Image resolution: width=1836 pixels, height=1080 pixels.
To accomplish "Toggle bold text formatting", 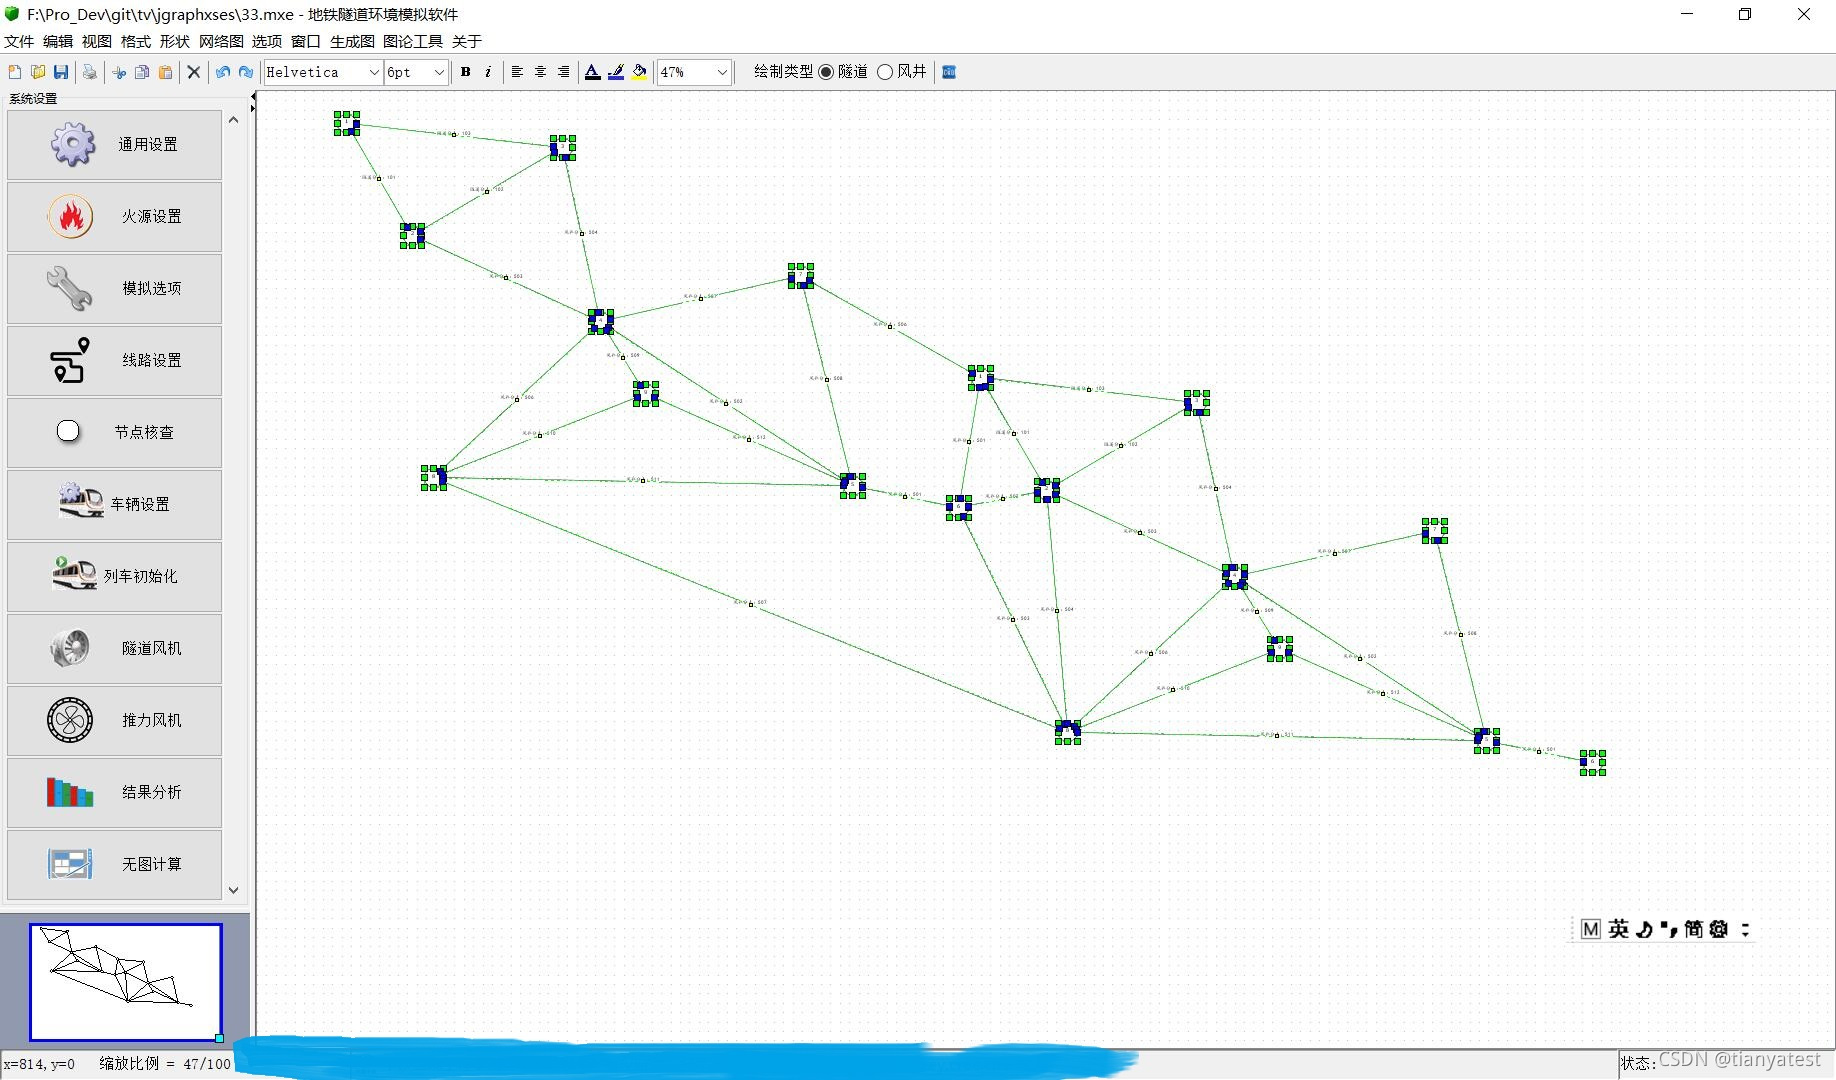I will (x=465, y=72).
